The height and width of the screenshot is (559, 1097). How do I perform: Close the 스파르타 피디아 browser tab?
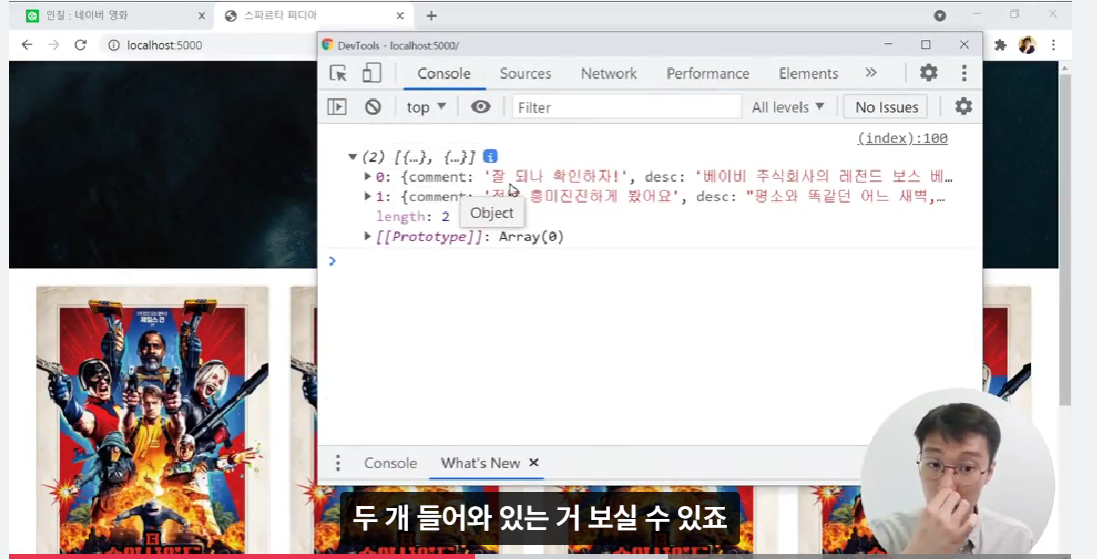click(400, 15)
